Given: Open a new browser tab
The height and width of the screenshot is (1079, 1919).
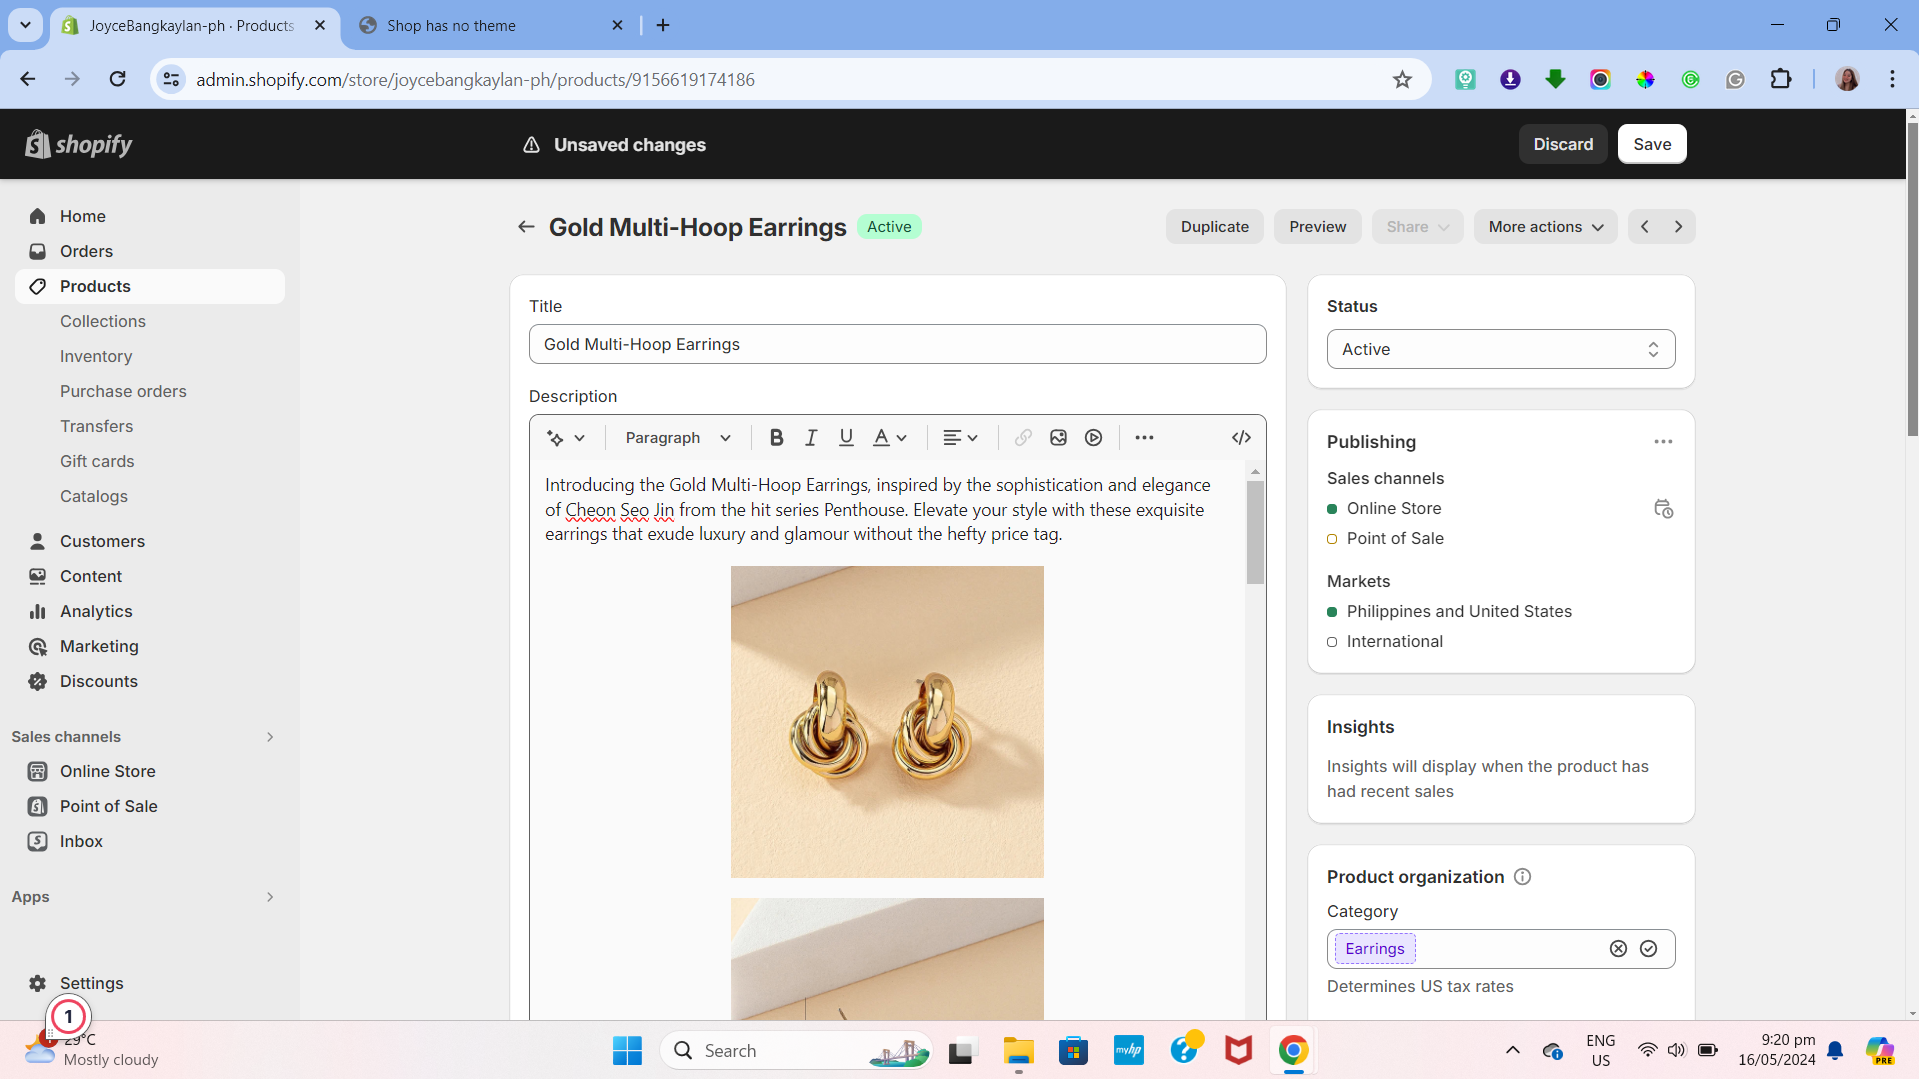Looking at the screenshot, I should (663, 26).
